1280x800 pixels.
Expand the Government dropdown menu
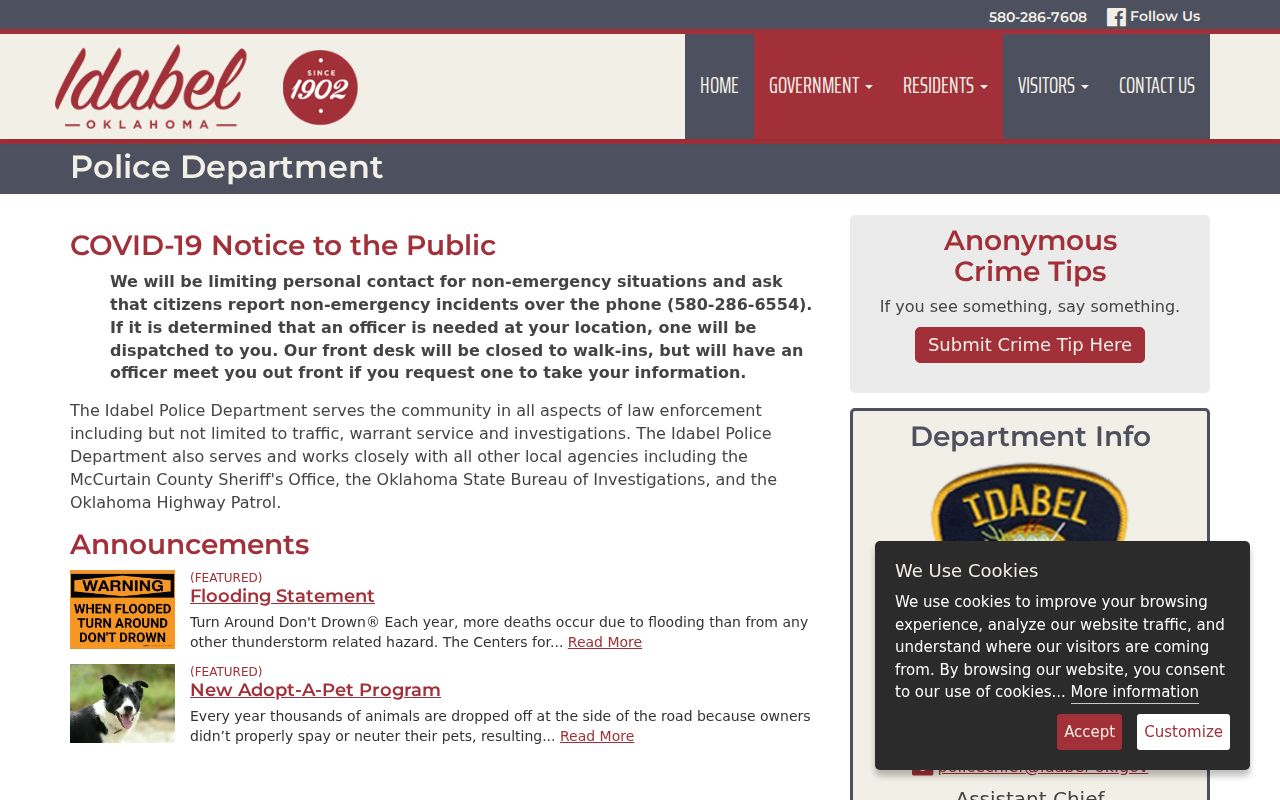(820, 86)
